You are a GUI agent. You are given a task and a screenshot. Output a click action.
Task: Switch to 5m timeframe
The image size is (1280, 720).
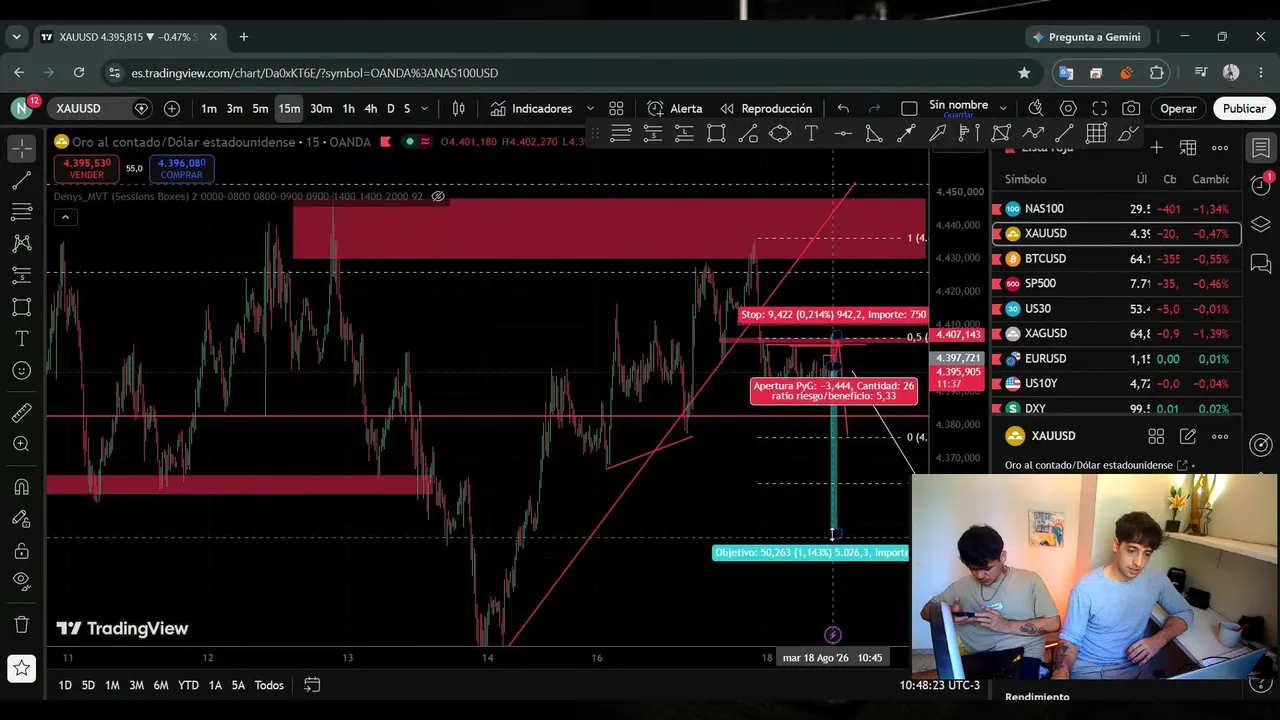tap(260, 108)
